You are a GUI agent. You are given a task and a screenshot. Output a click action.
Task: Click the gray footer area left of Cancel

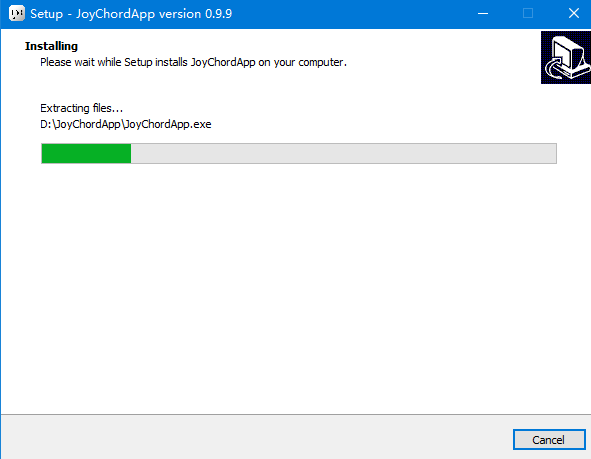(x=256, y=438)
